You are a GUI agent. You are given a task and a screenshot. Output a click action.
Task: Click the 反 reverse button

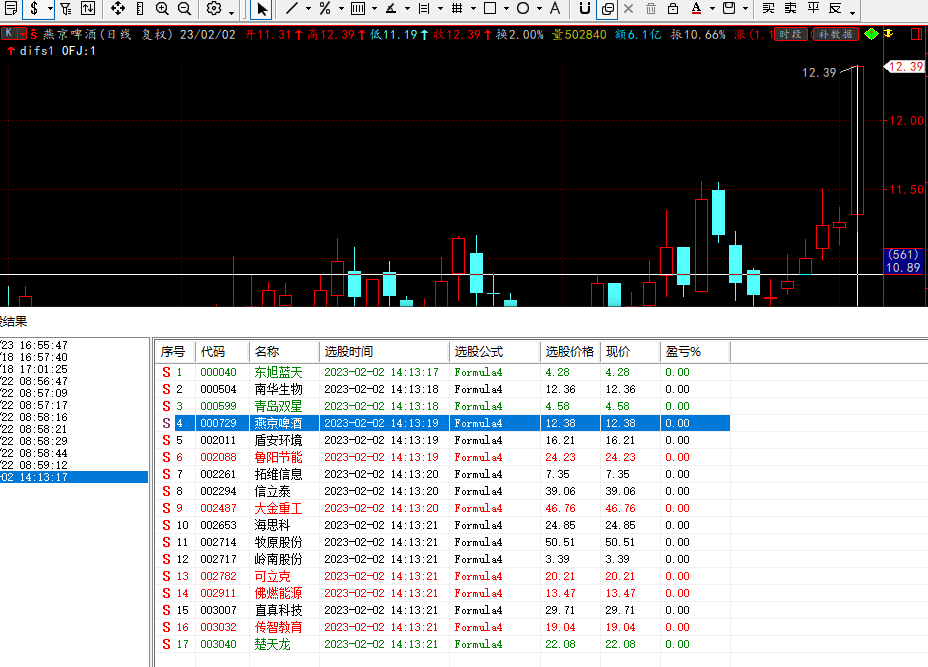click(x=835, y=8)
